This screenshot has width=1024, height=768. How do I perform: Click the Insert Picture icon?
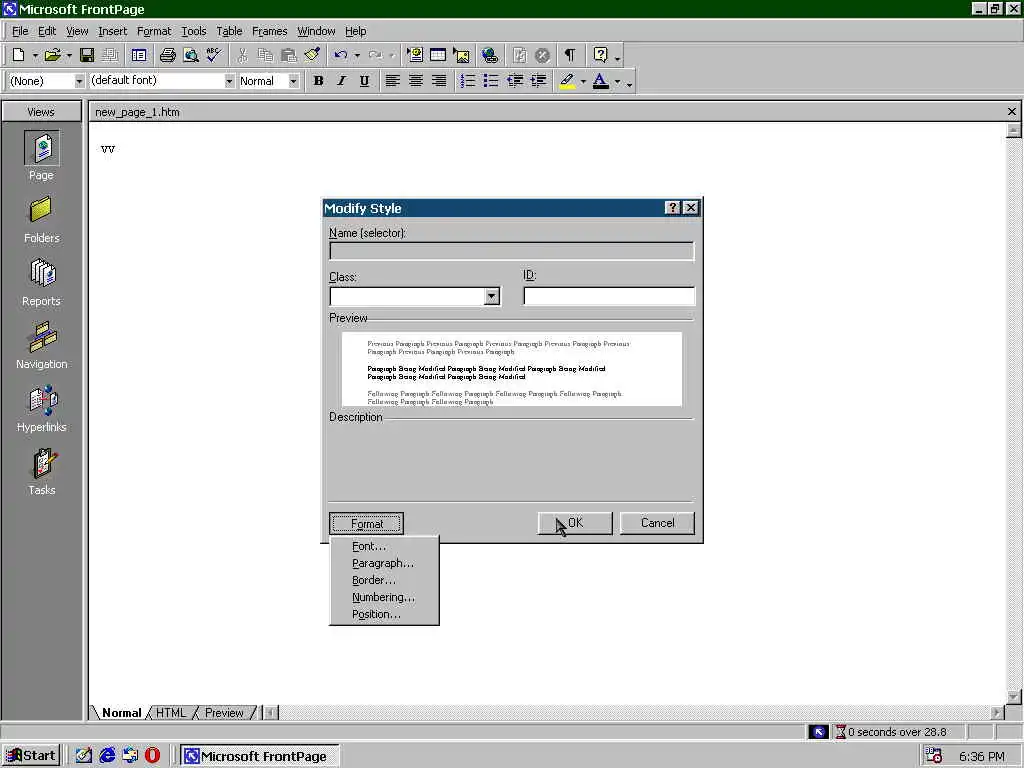tap(461, 56)
